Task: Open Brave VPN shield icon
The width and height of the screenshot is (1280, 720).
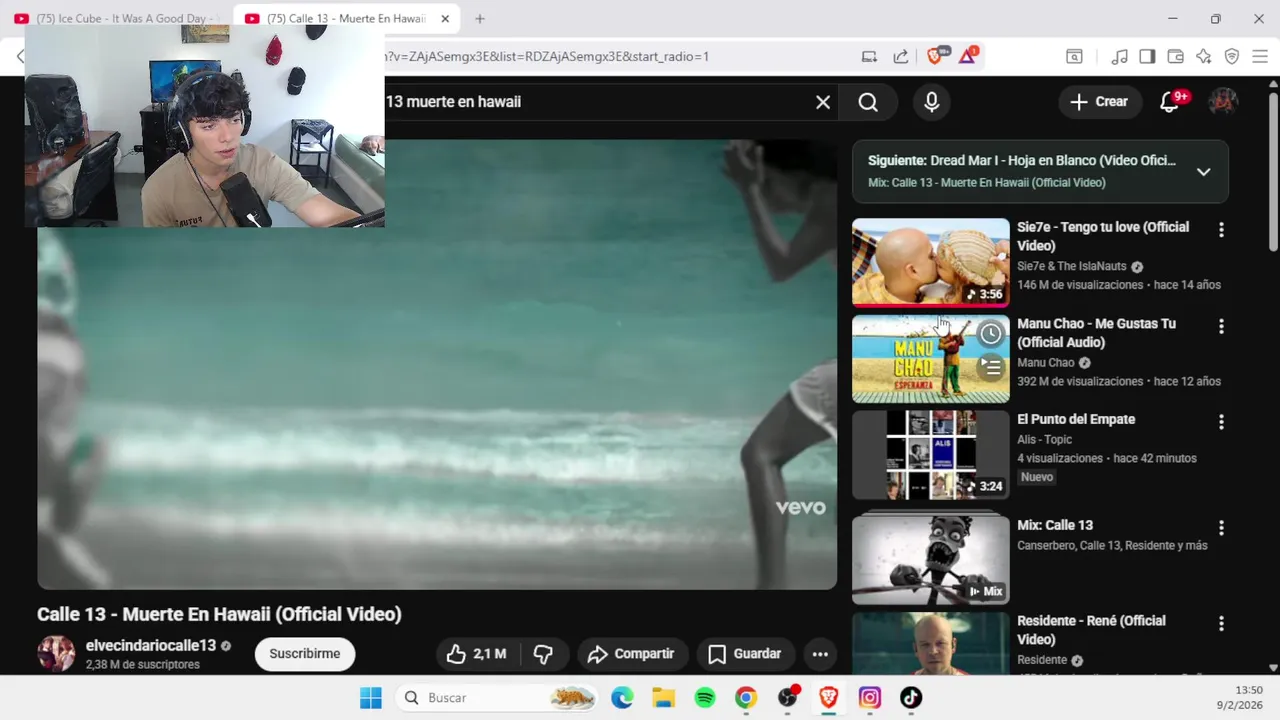Action: click(x=1232, y=57)
